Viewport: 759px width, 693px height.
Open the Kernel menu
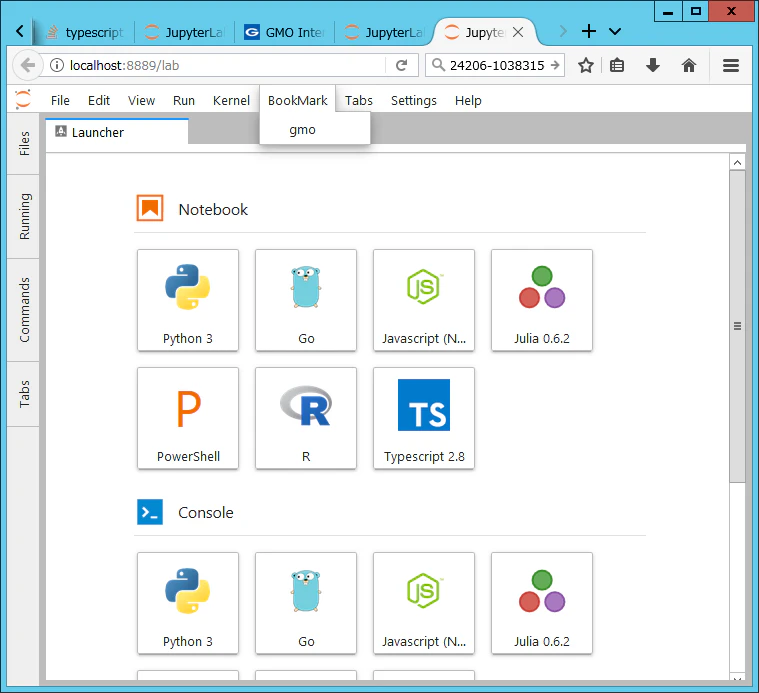[231, 101]
